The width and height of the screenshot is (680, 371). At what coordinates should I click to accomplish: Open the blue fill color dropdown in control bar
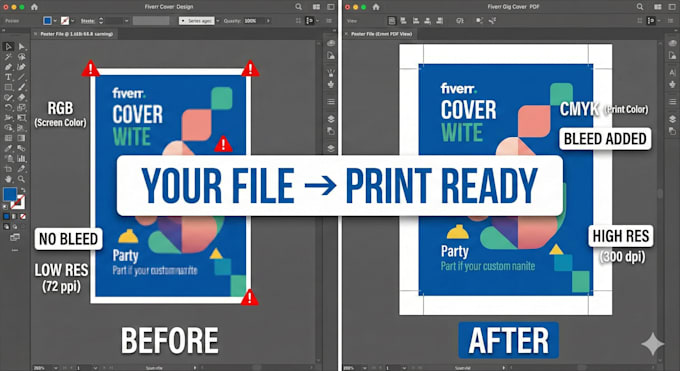(55, 21)
